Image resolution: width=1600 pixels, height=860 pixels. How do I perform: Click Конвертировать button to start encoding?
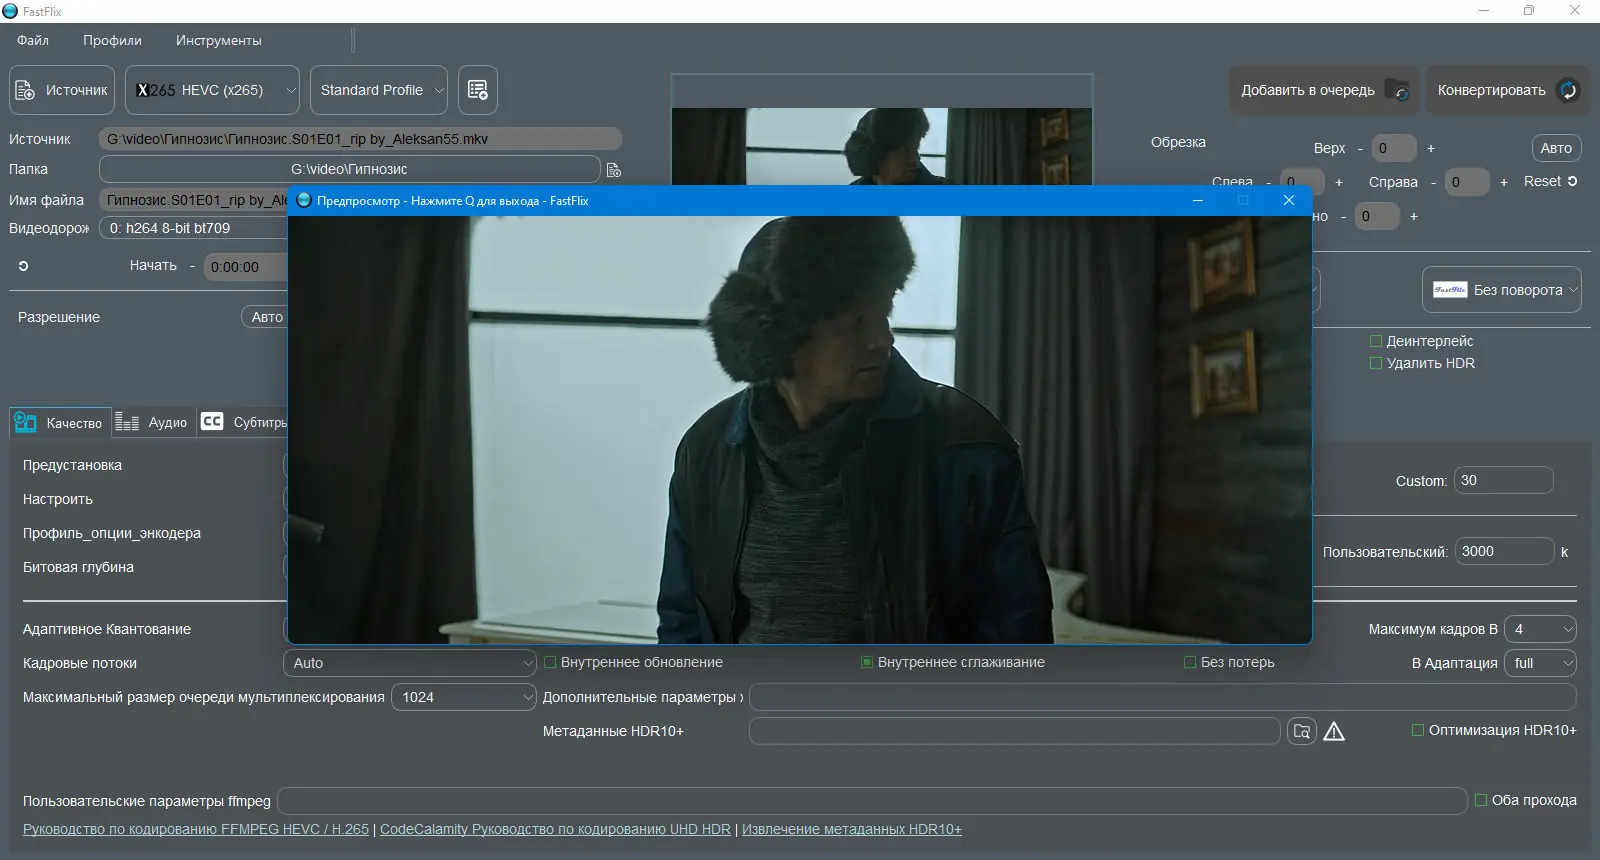click(1506, 90)
